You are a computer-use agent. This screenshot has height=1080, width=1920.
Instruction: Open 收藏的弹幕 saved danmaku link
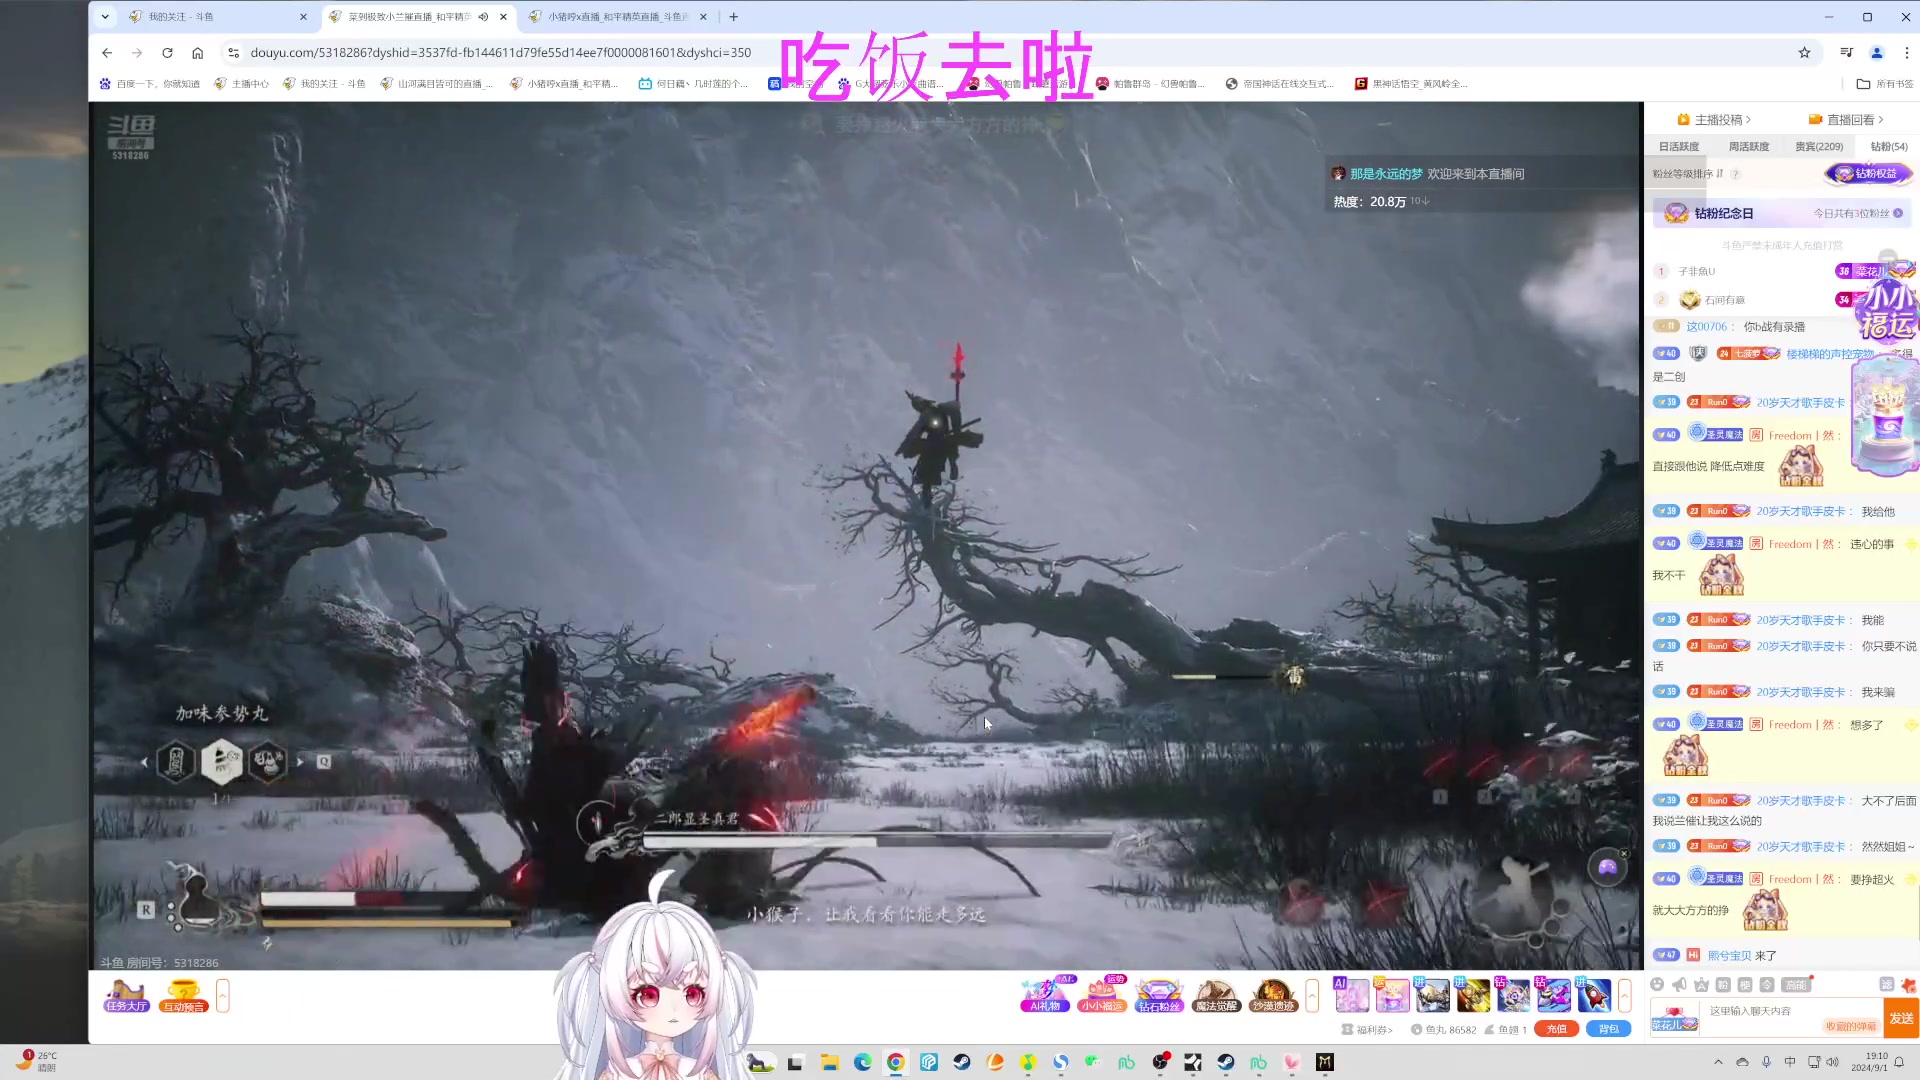point(1851,1026)
